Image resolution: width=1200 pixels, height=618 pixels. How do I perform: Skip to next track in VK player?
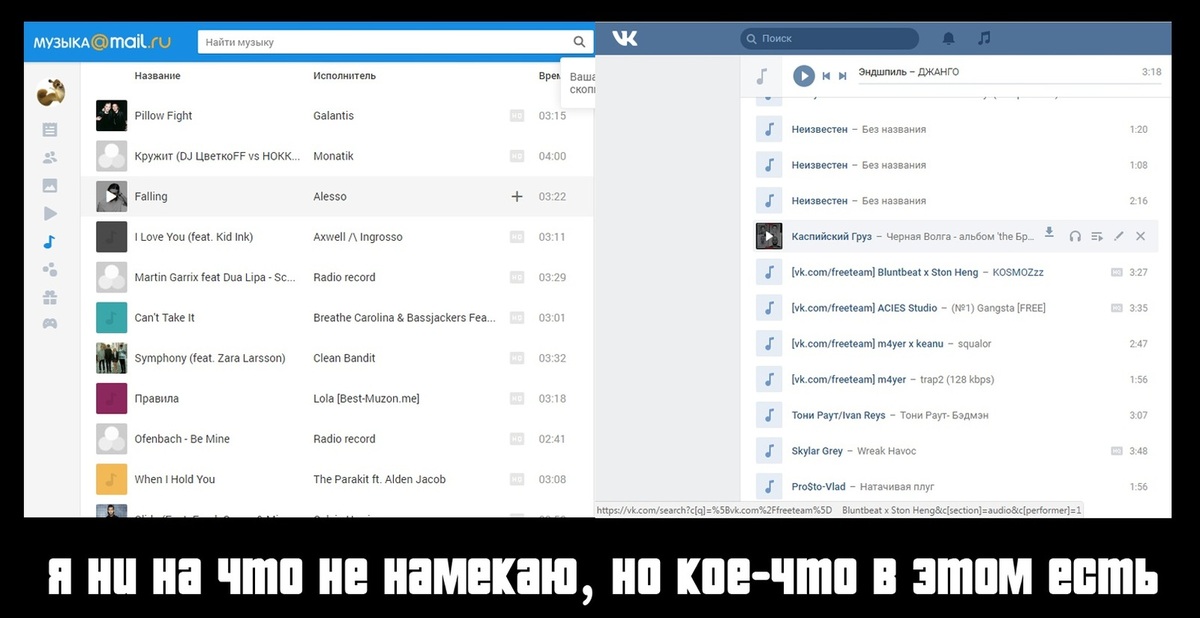[x=843, y=76]
